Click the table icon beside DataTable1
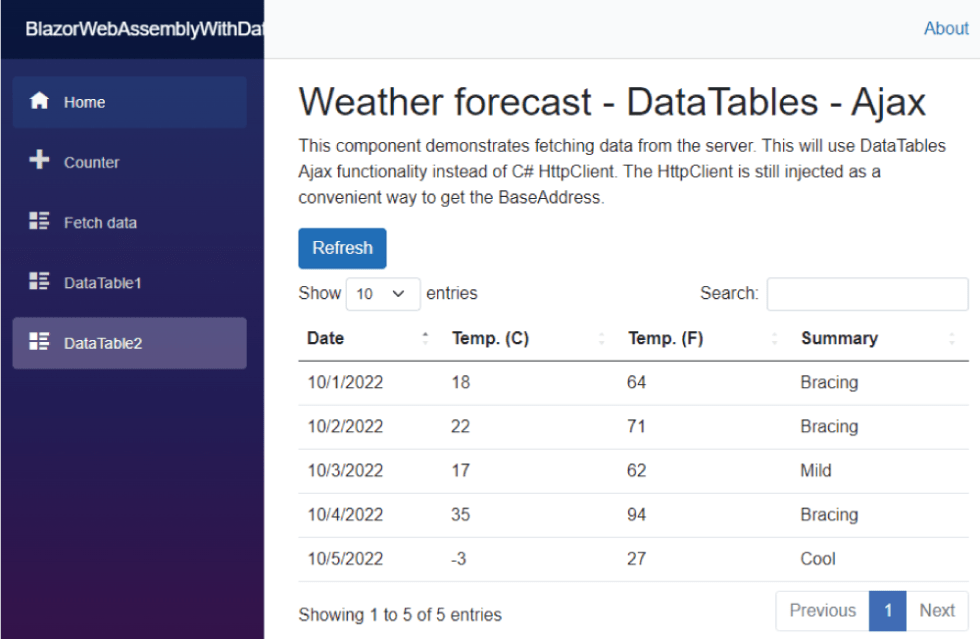Viewport: 980px width, 639px height. (38, 281)
